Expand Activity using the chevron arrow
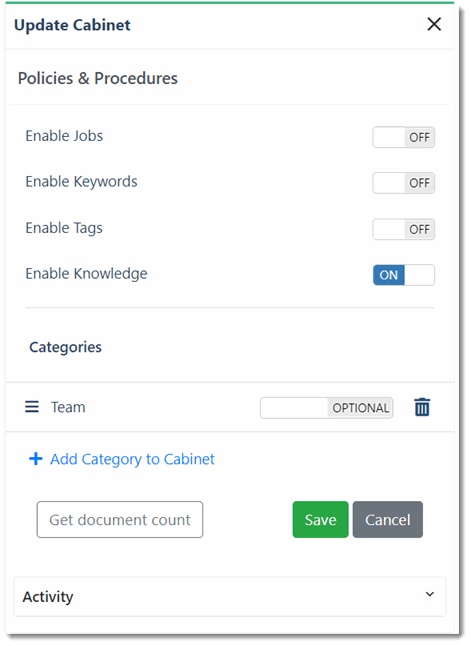This screenshot has width=471, height=646. click(430, 594)
